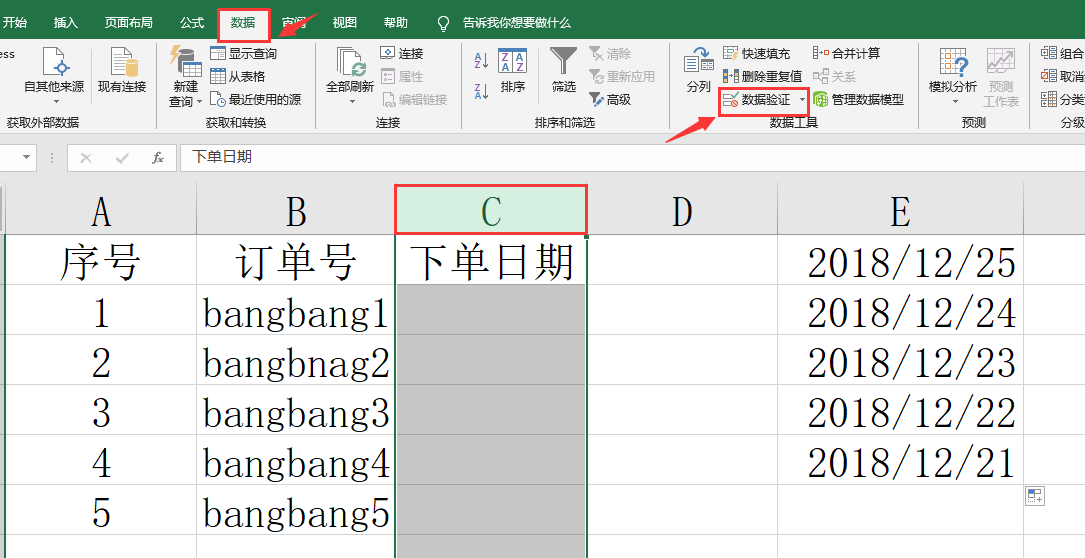The width and height of the screenshot is (1085, 558).
Task: Select the cell bangbang5
Action: point(295,511)
